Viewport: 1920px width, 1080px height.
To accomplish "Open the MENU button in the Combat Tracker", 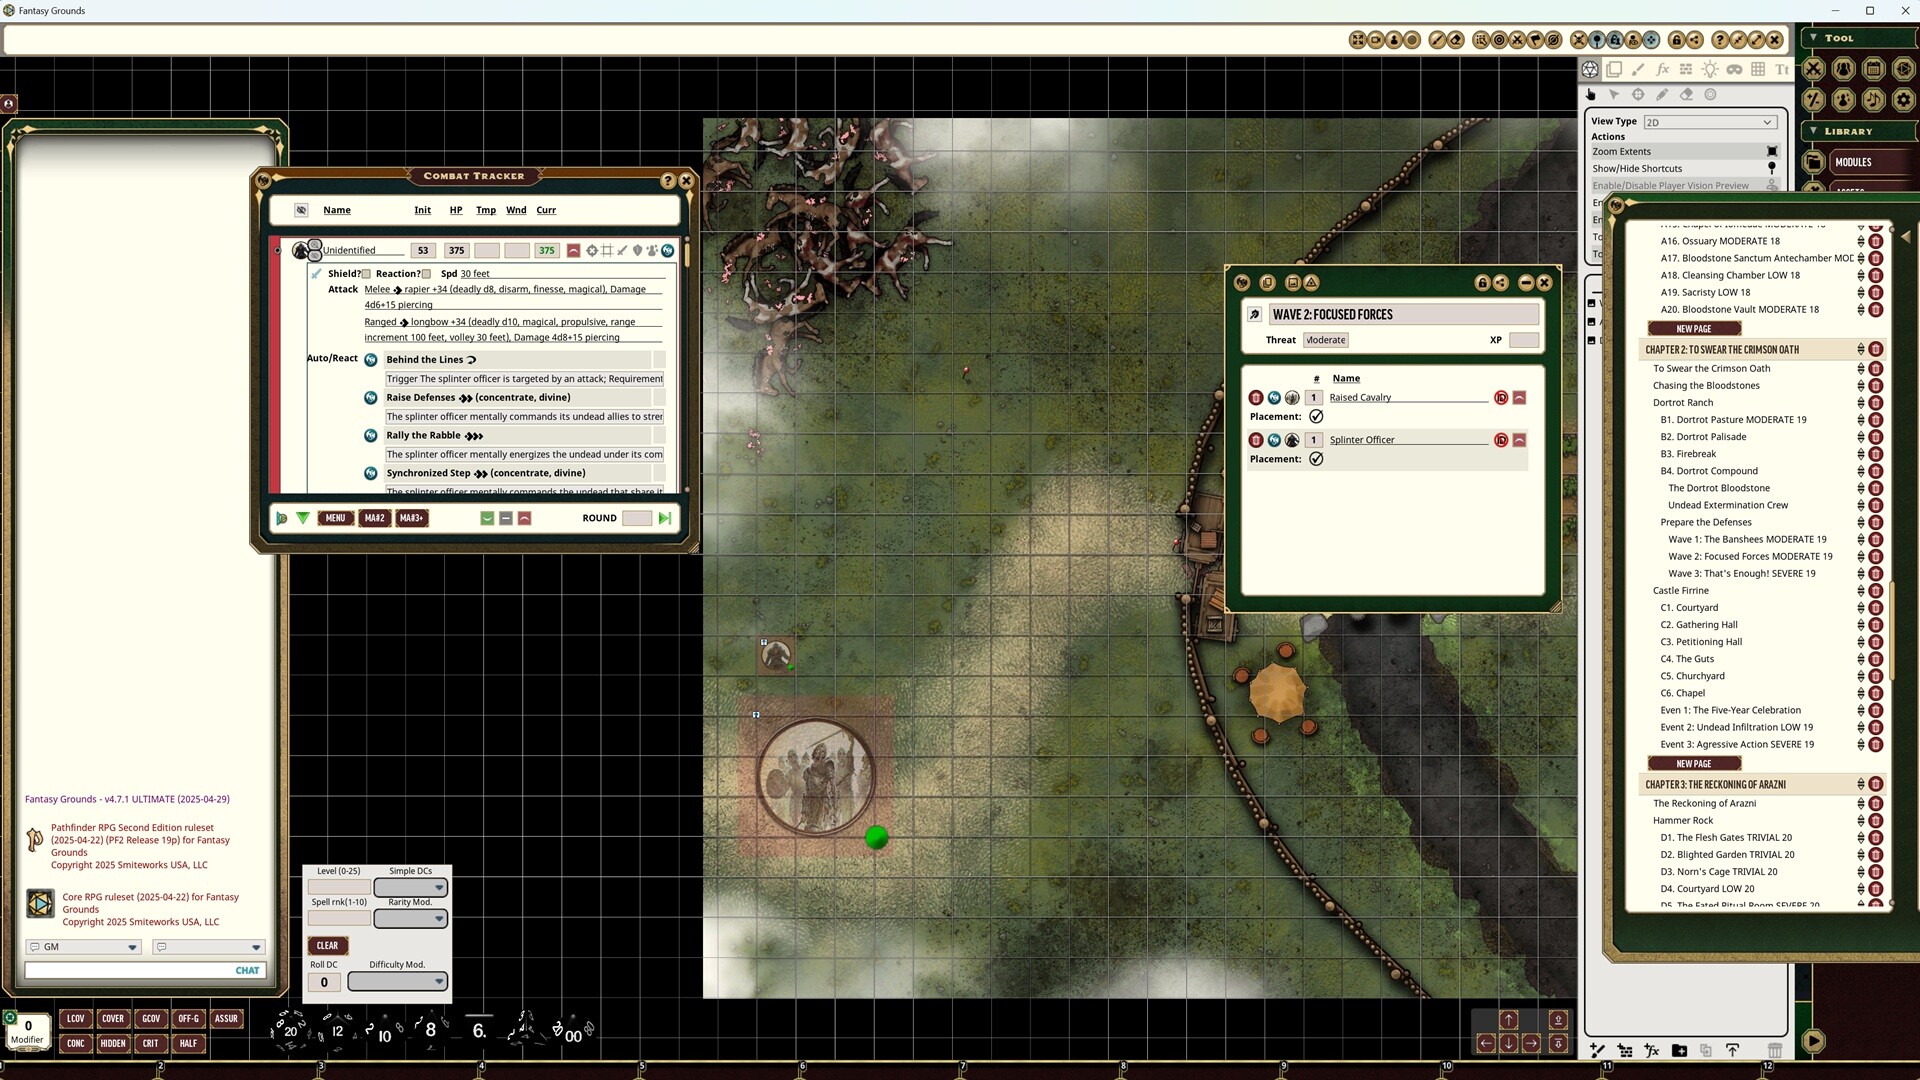I will pos(335,518).
